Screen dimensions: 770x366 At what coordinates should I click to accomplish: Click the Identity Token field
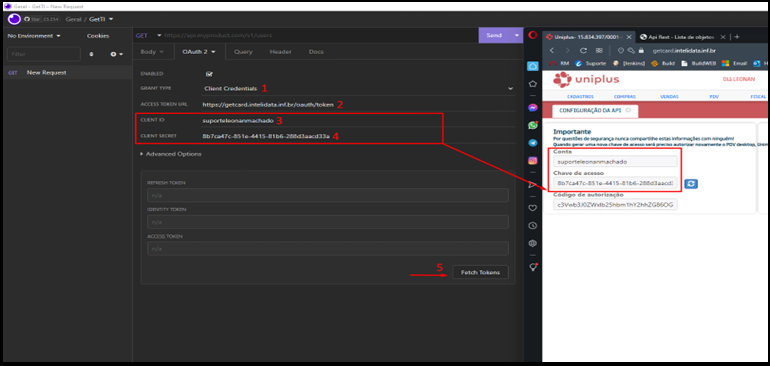[328, 222]
